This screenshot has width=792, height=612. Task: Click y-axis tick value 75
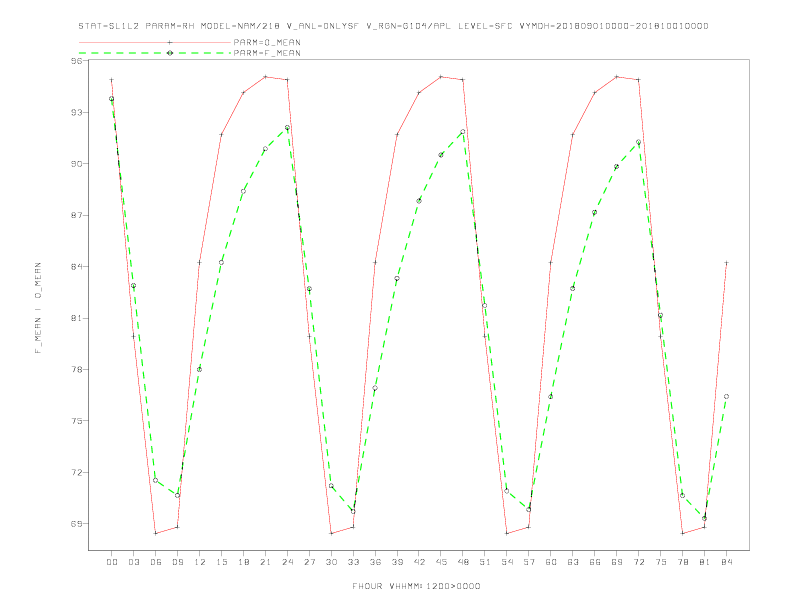(x=77, y=421)
